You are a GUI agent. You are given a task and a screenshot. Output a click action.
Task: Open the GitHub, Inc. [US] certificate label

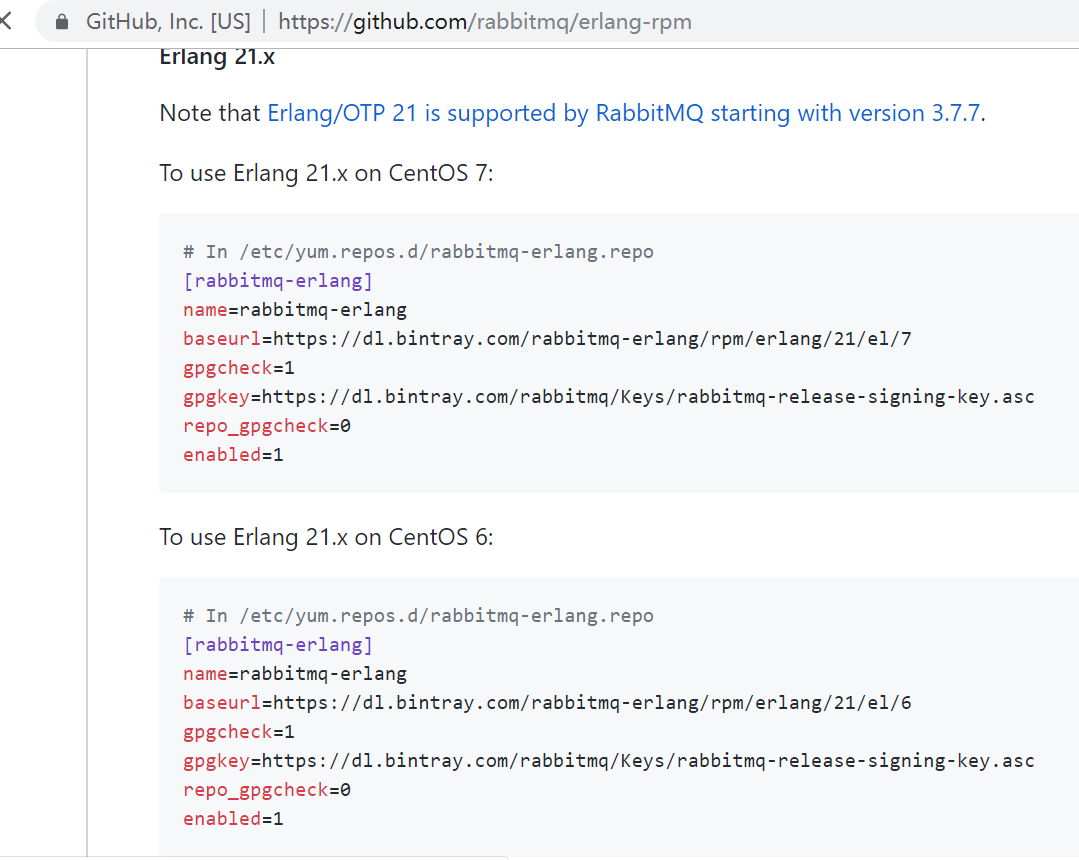pos(168,21)
